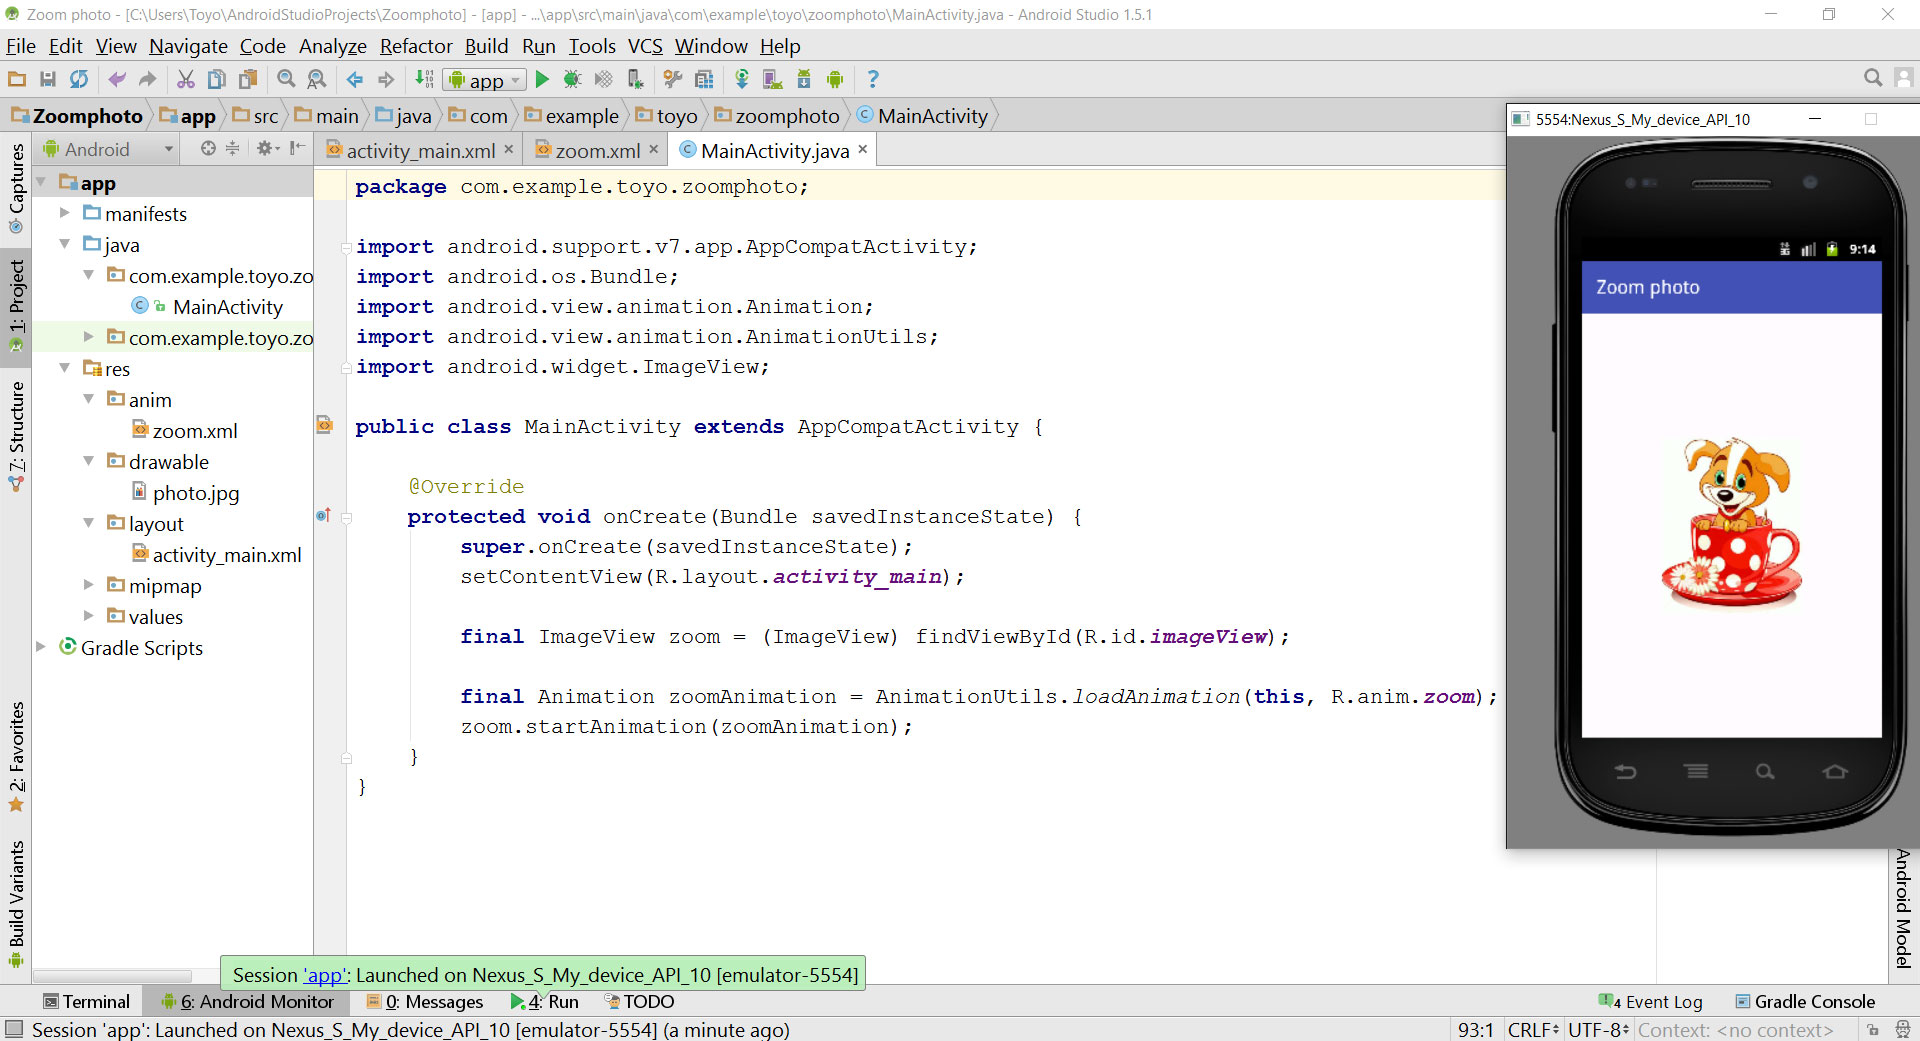Open the Build menu
The image size is (1920, 1041).
click(x=486, y=46)
